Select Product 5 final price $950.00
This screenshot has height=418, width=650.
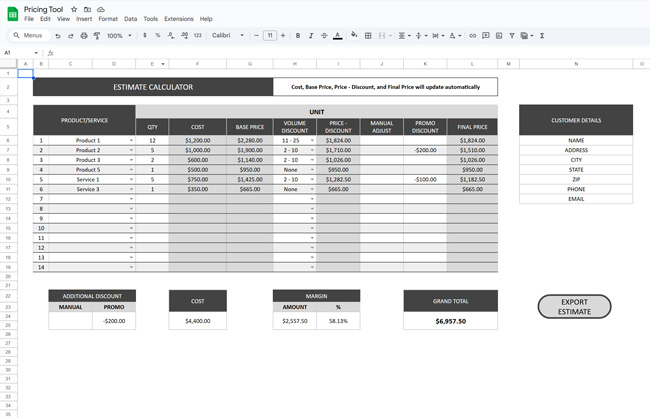[x=472, y=170]
